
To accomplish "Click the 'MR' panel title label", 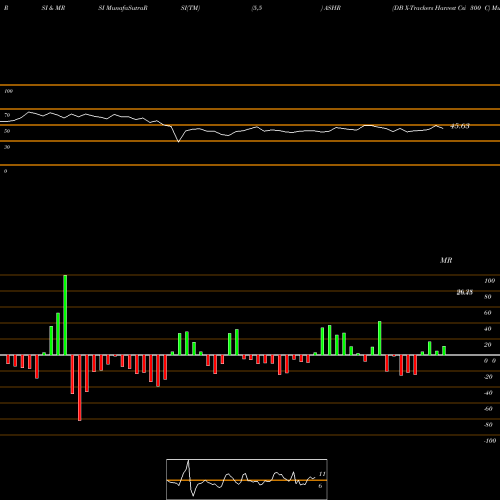I will pos(446,260).
